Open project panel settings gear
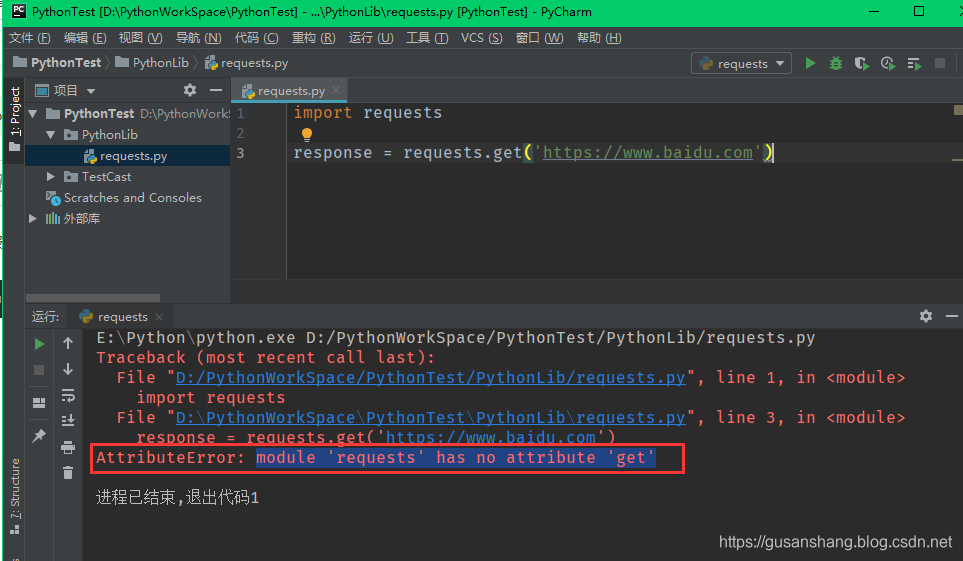The height and width of the screenshot is (561, 963). [x=190, y=90]
